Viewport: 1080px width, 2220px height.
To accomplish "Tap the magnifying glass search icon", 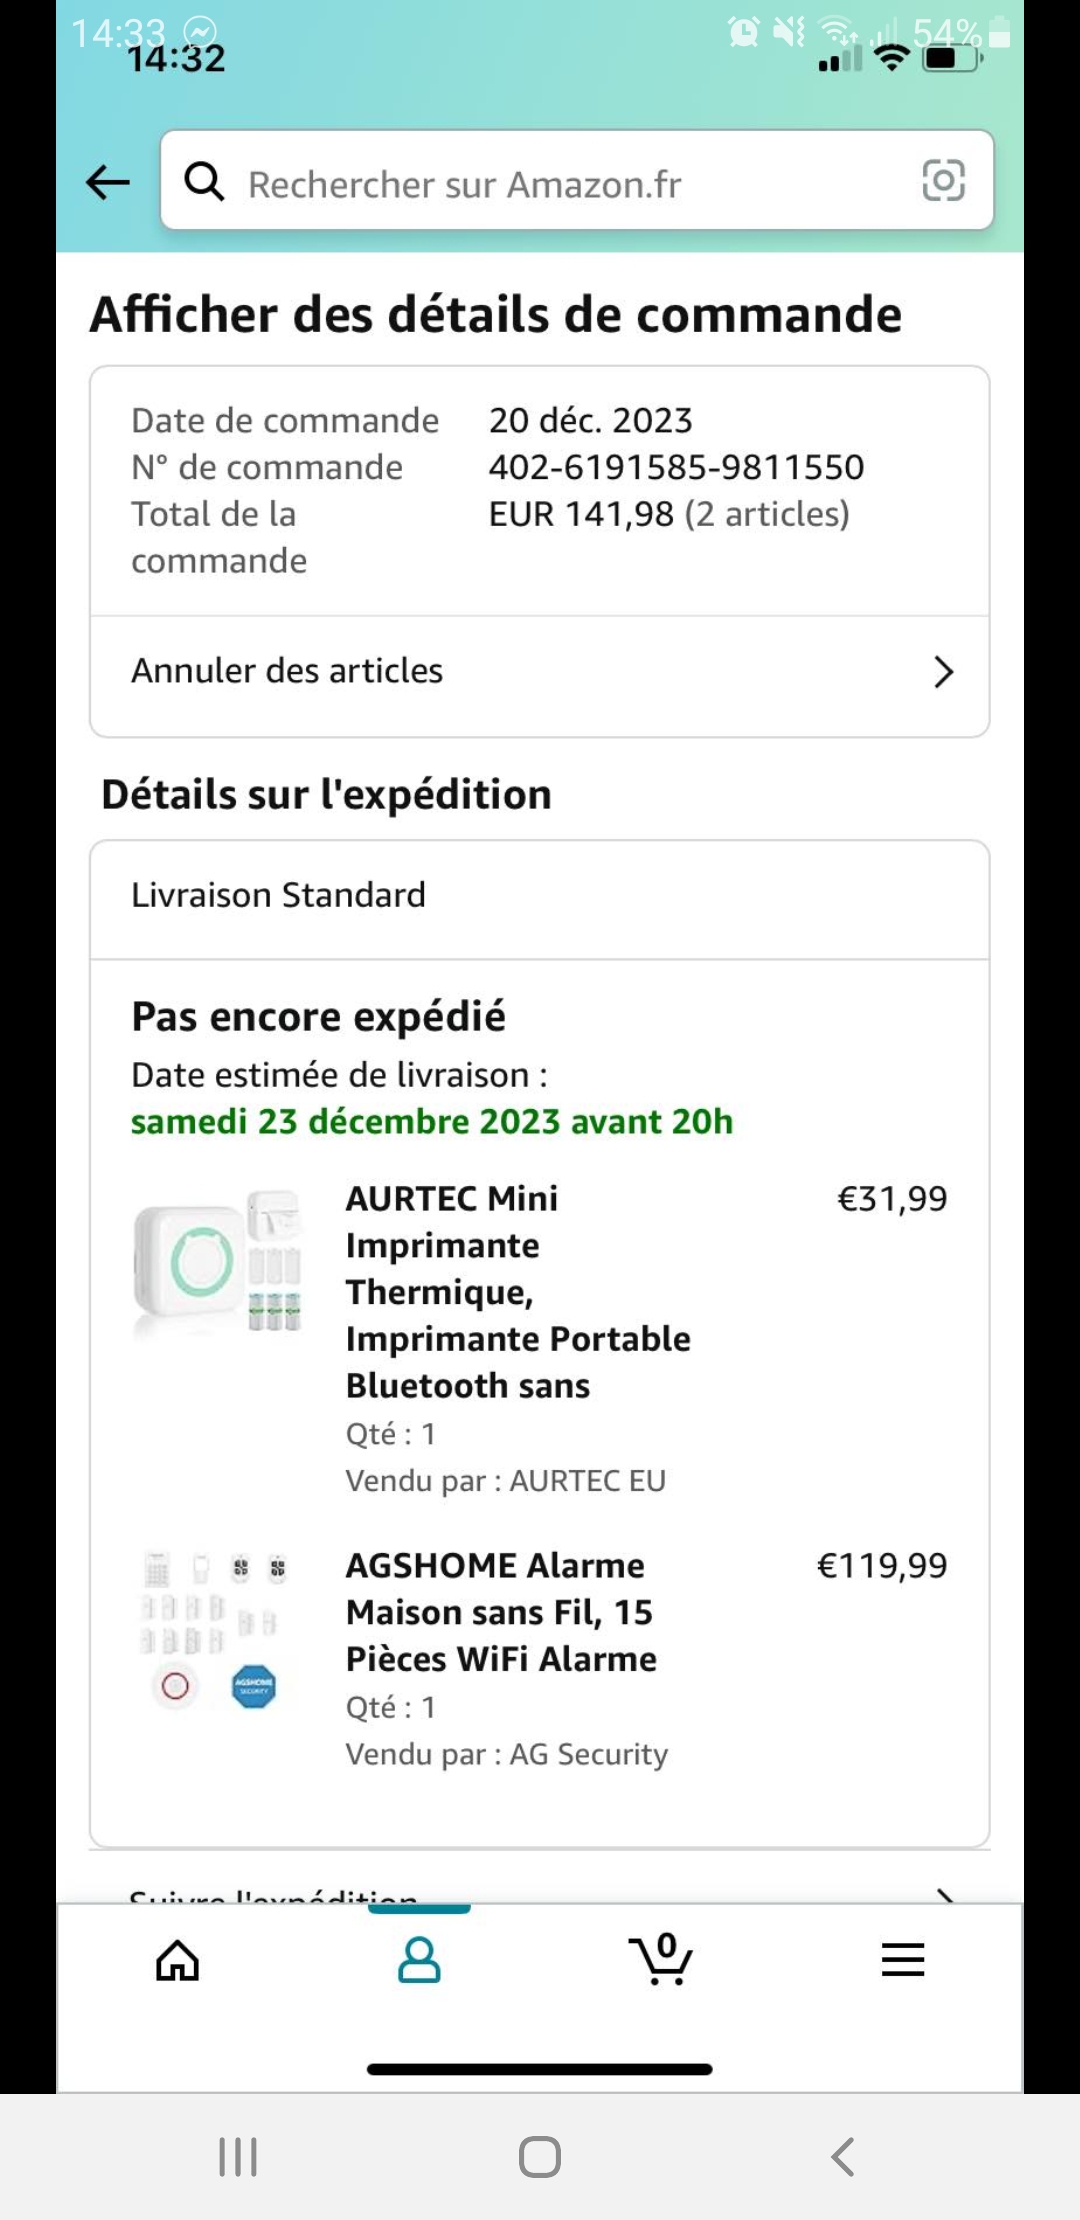I will click(204, 182).
